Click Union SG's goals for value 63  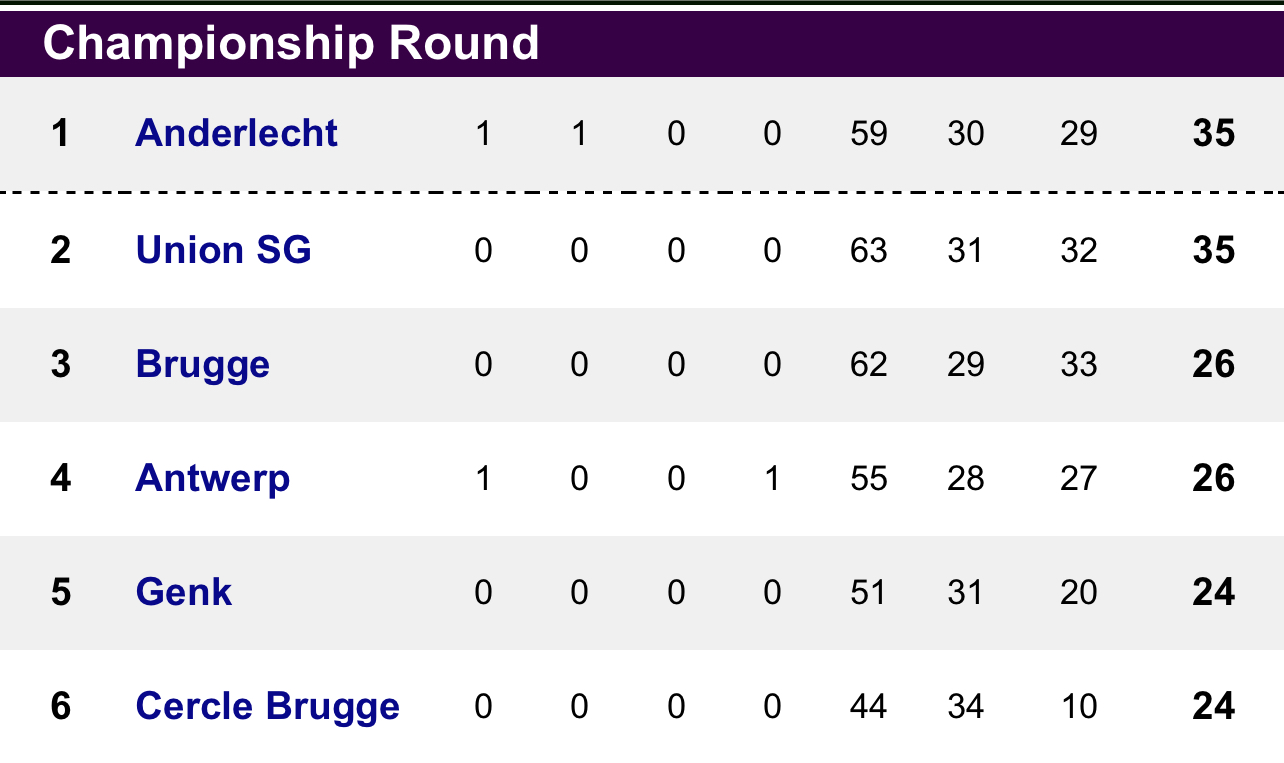click(868, 249)
